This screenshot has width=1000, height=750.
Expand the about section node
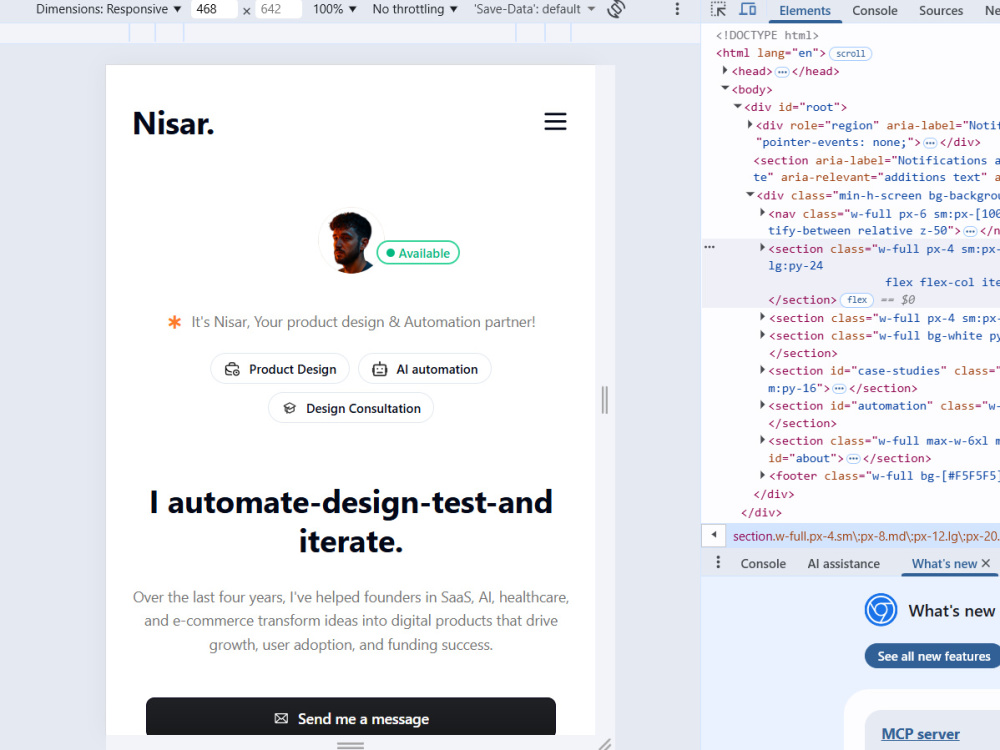click(762, 440)
